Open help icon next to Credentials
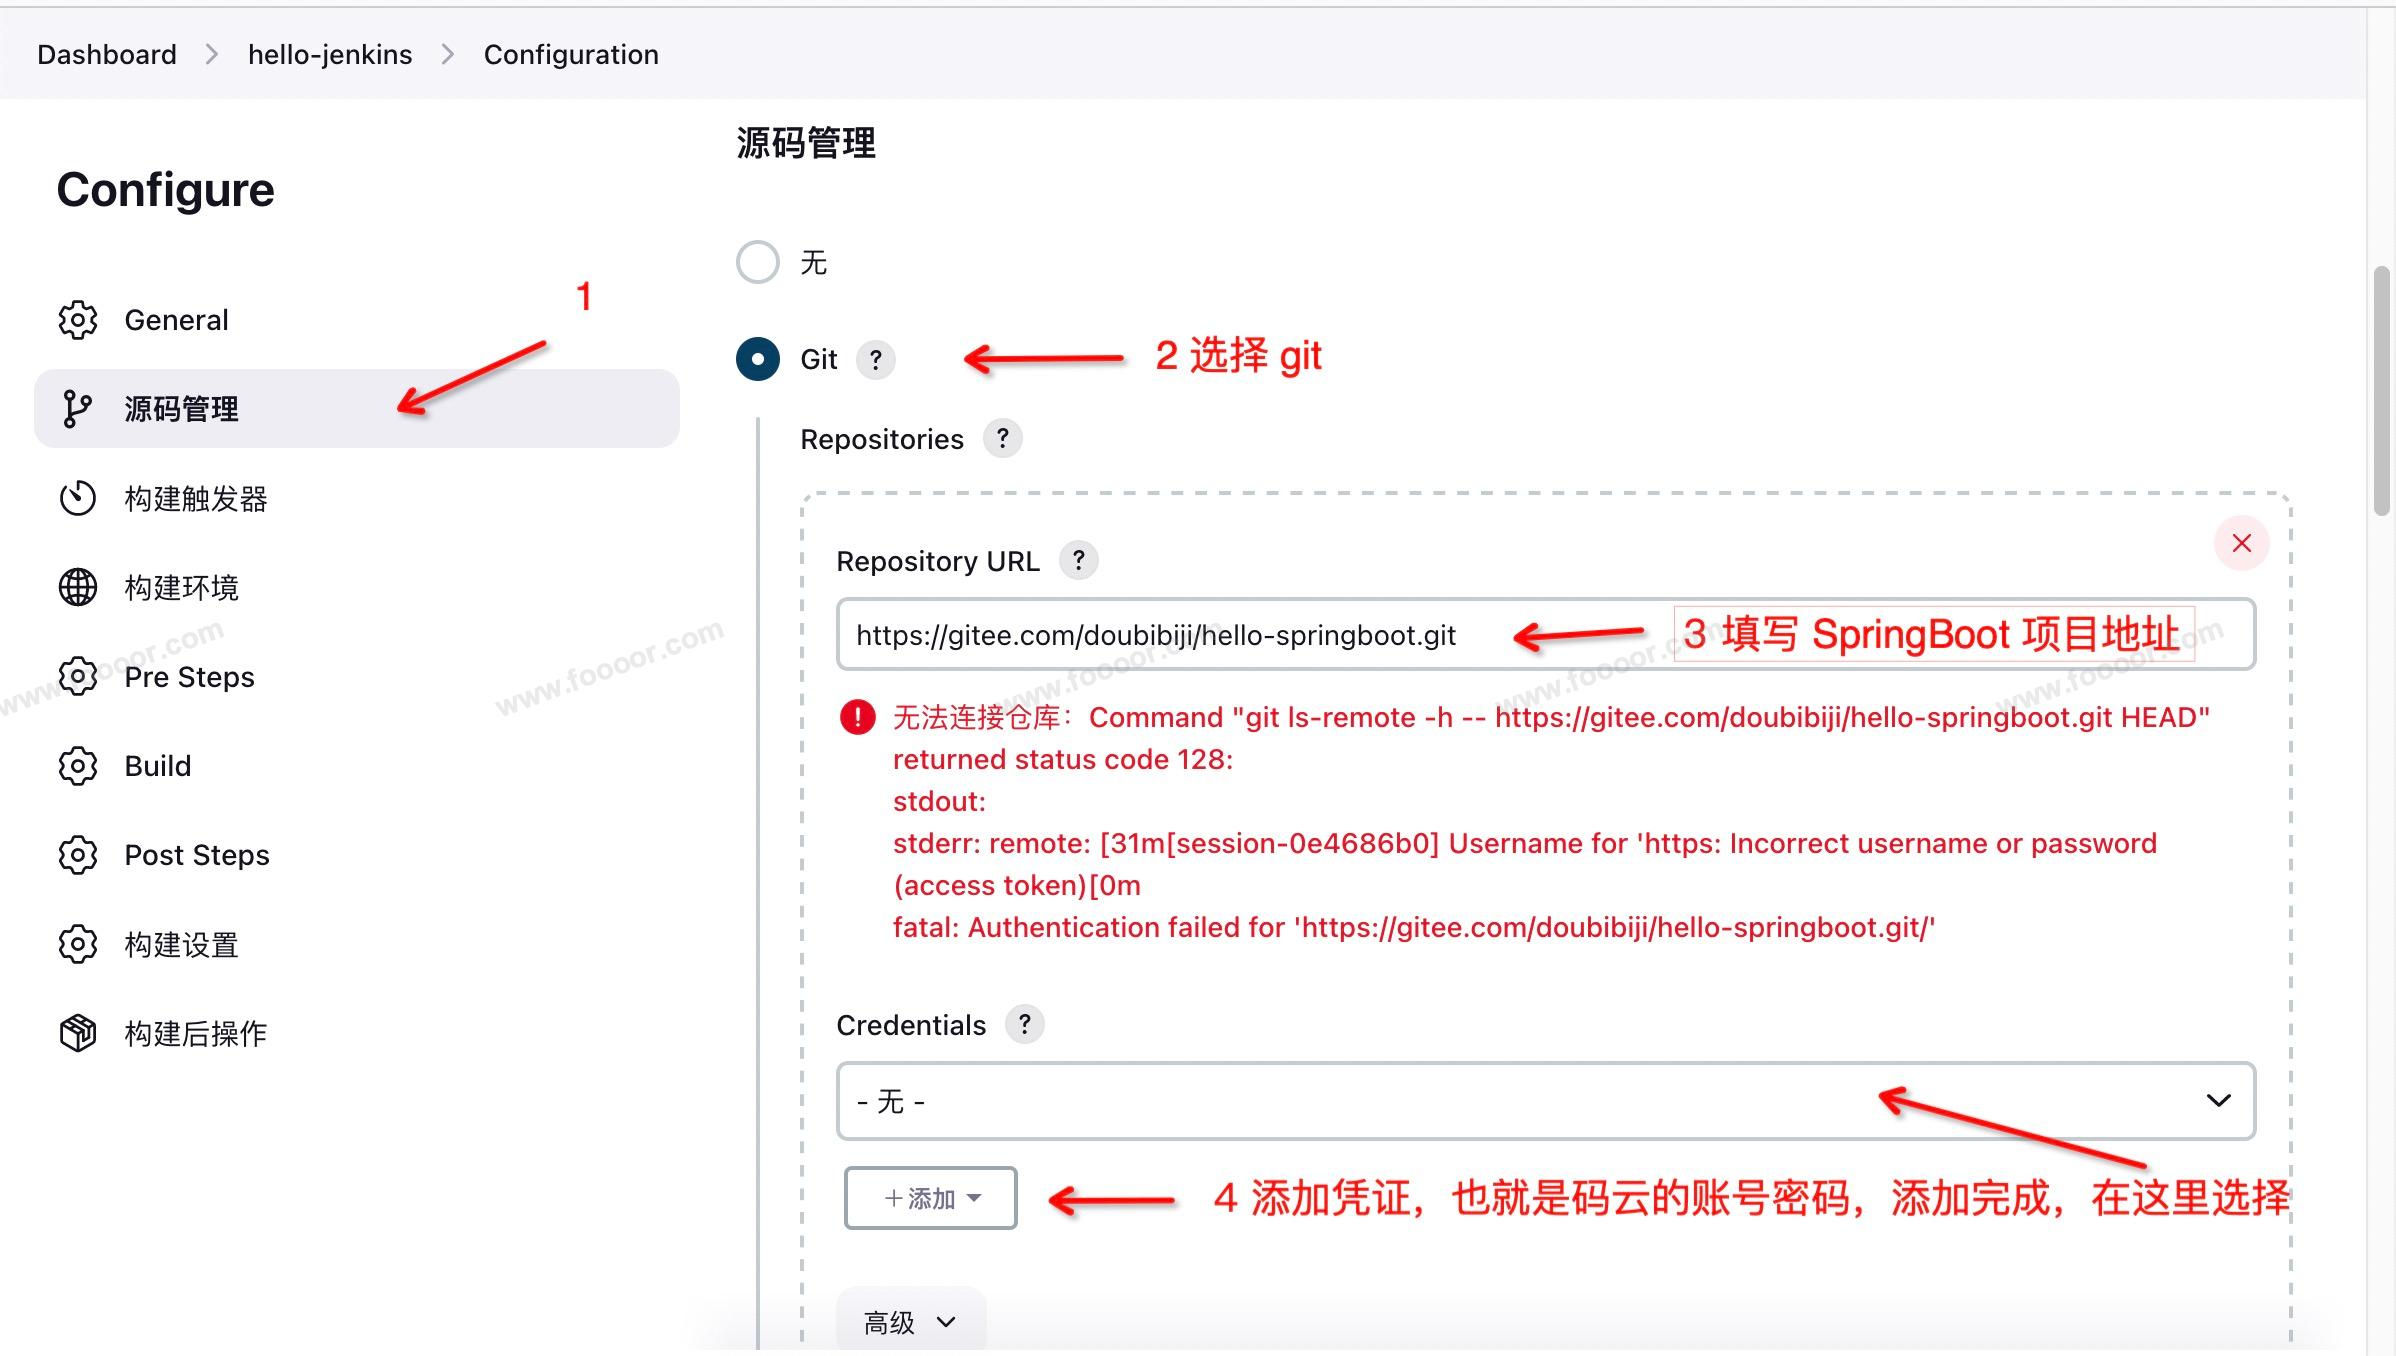Image resolution: width=2396 pixels, height=1356 pixels. (x=1024, y=1025)
